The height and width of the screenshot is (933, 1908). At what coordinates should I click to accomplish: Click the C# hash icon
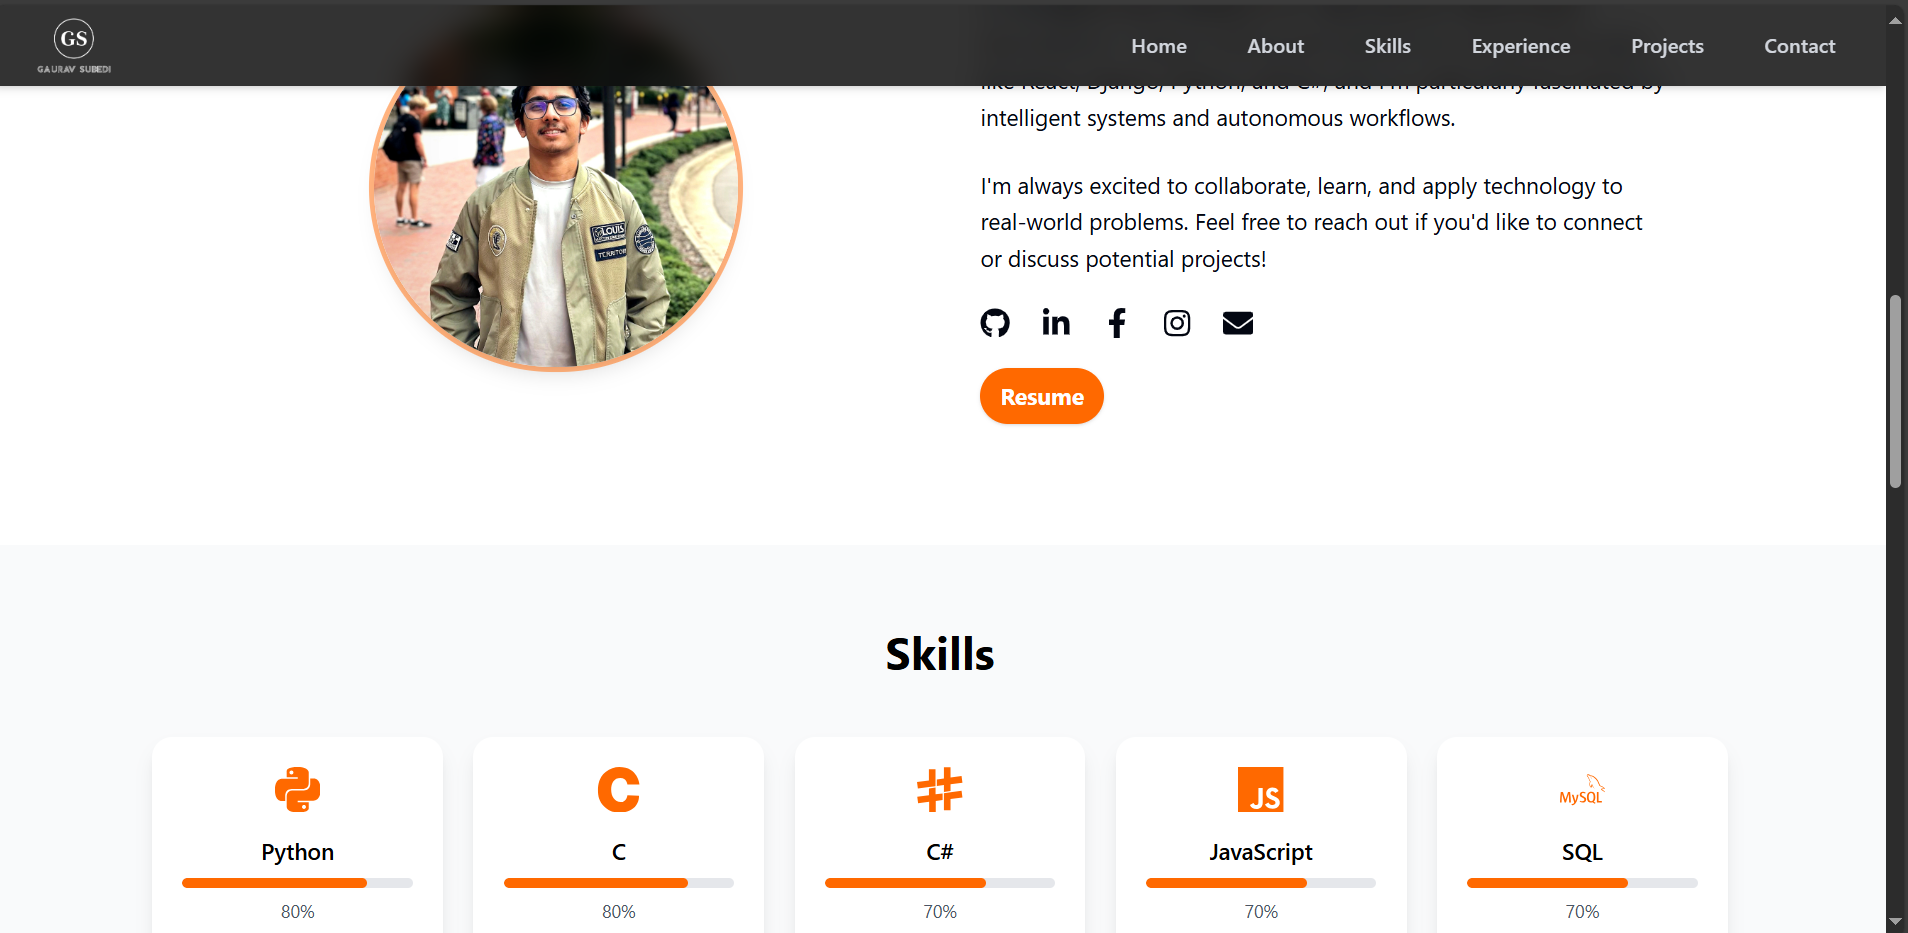[940, 790]
